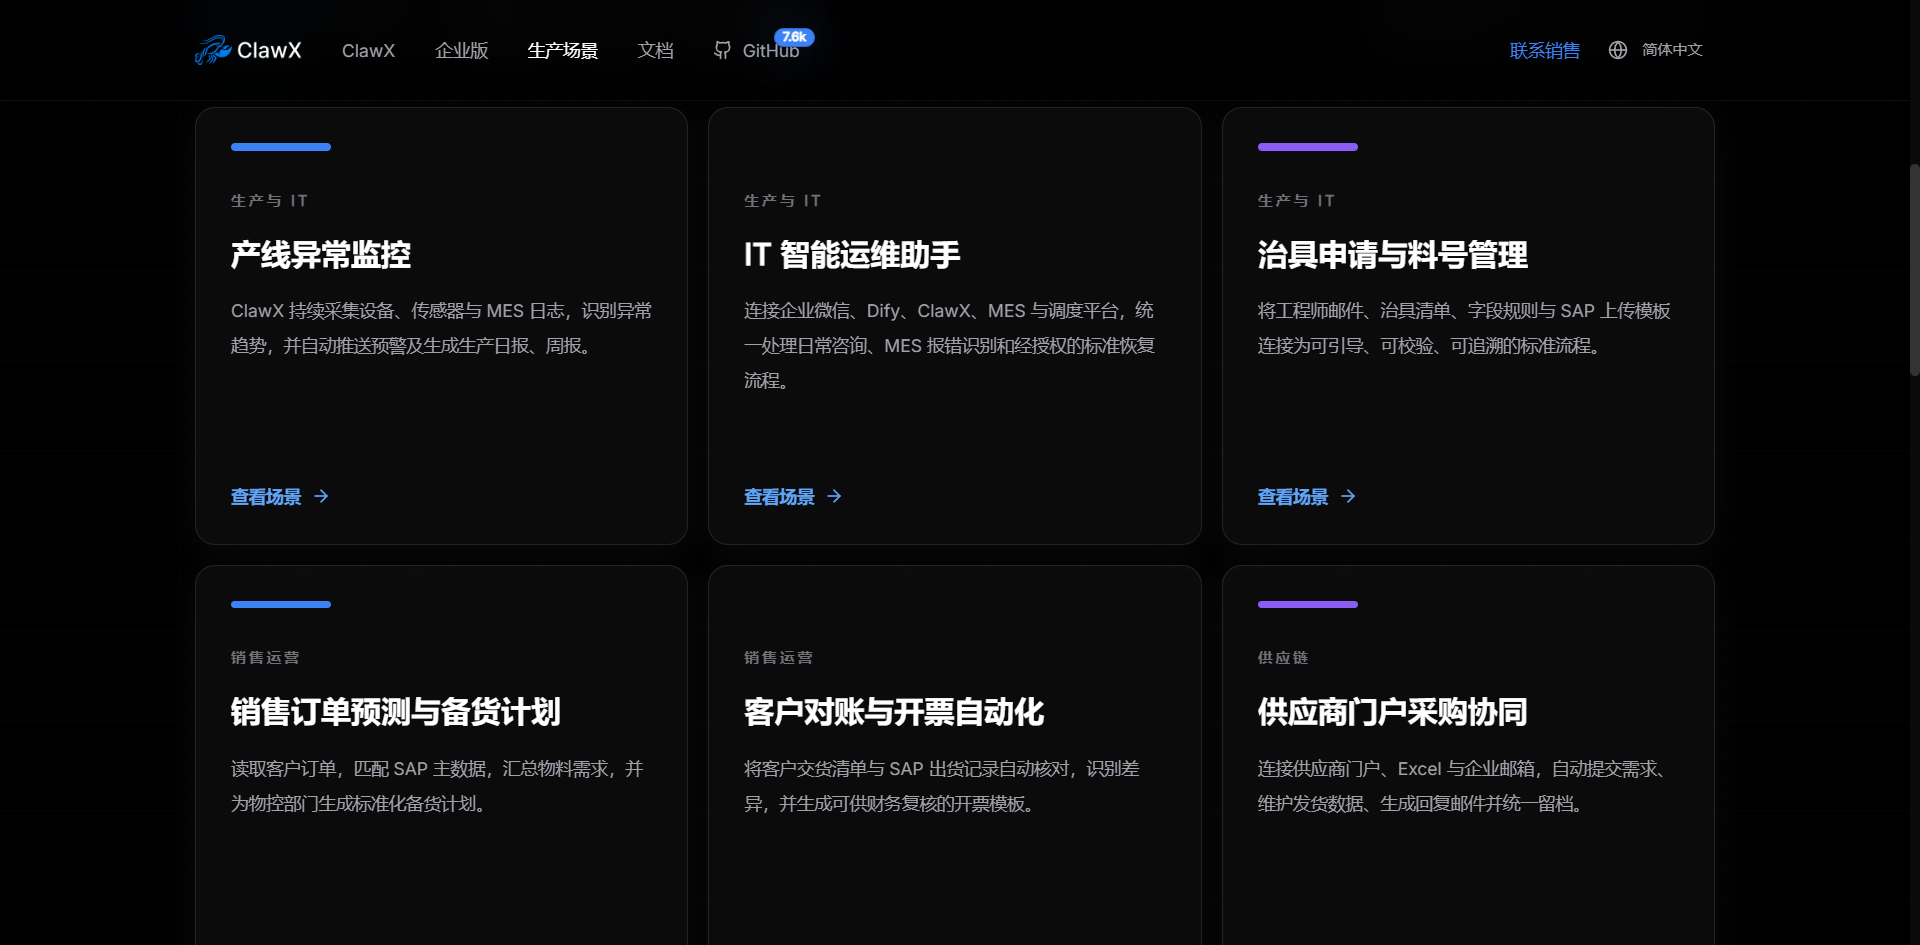The height and width of the screenshot is (945, 1920).
Task: Click the 客户对账与开票自动化 card title
Action: tap(894, 712)
